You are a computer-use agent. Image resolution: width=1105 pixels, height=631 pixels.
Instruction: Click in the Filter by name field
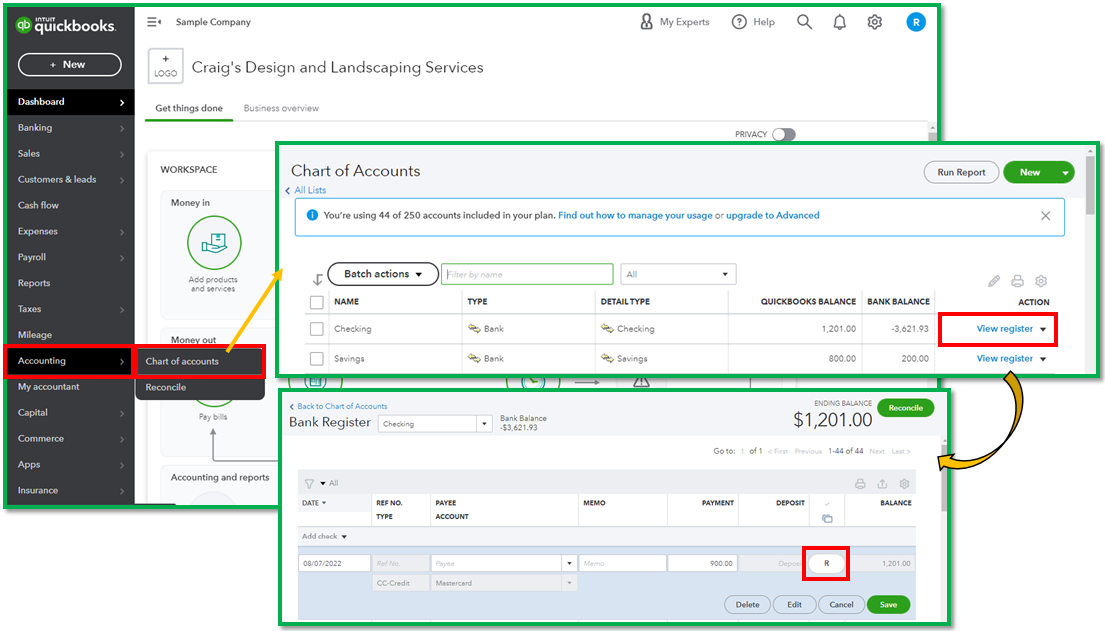pos(526,274)
